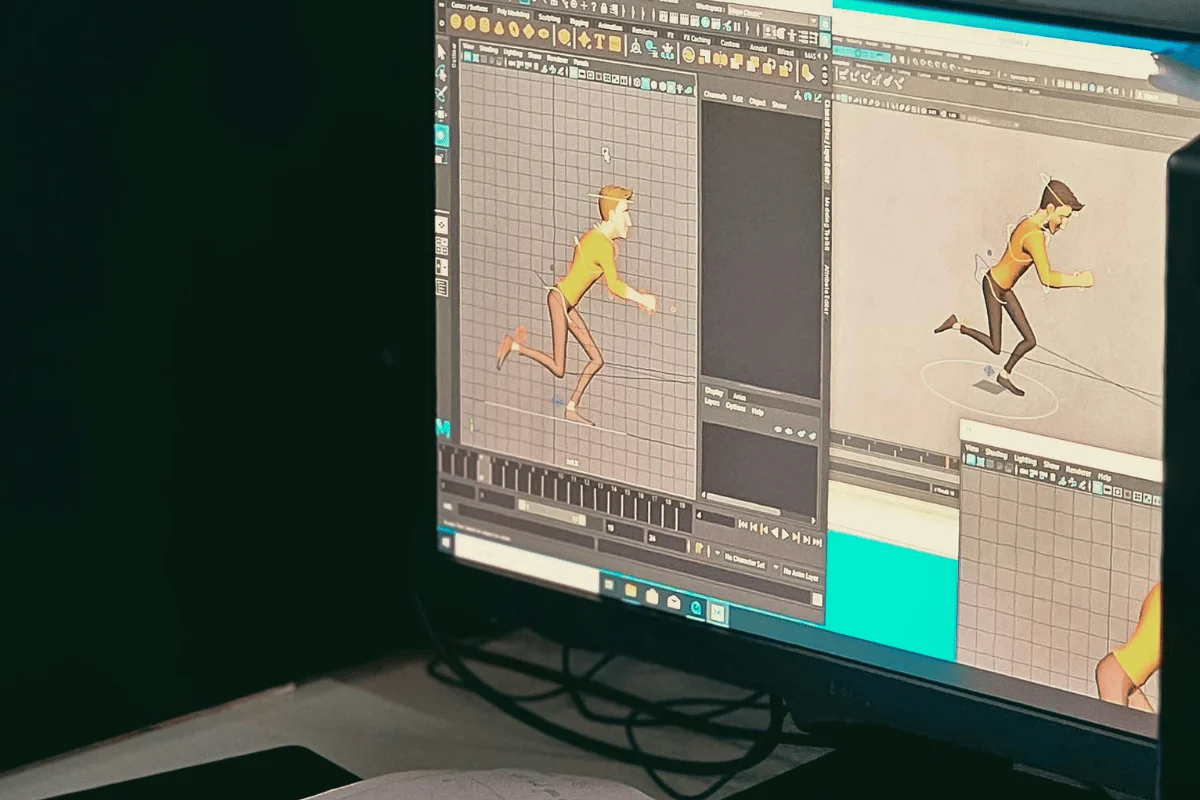Click the polygon plane shelf icon
The image size is (1200, 800).
tap(529, 31)
